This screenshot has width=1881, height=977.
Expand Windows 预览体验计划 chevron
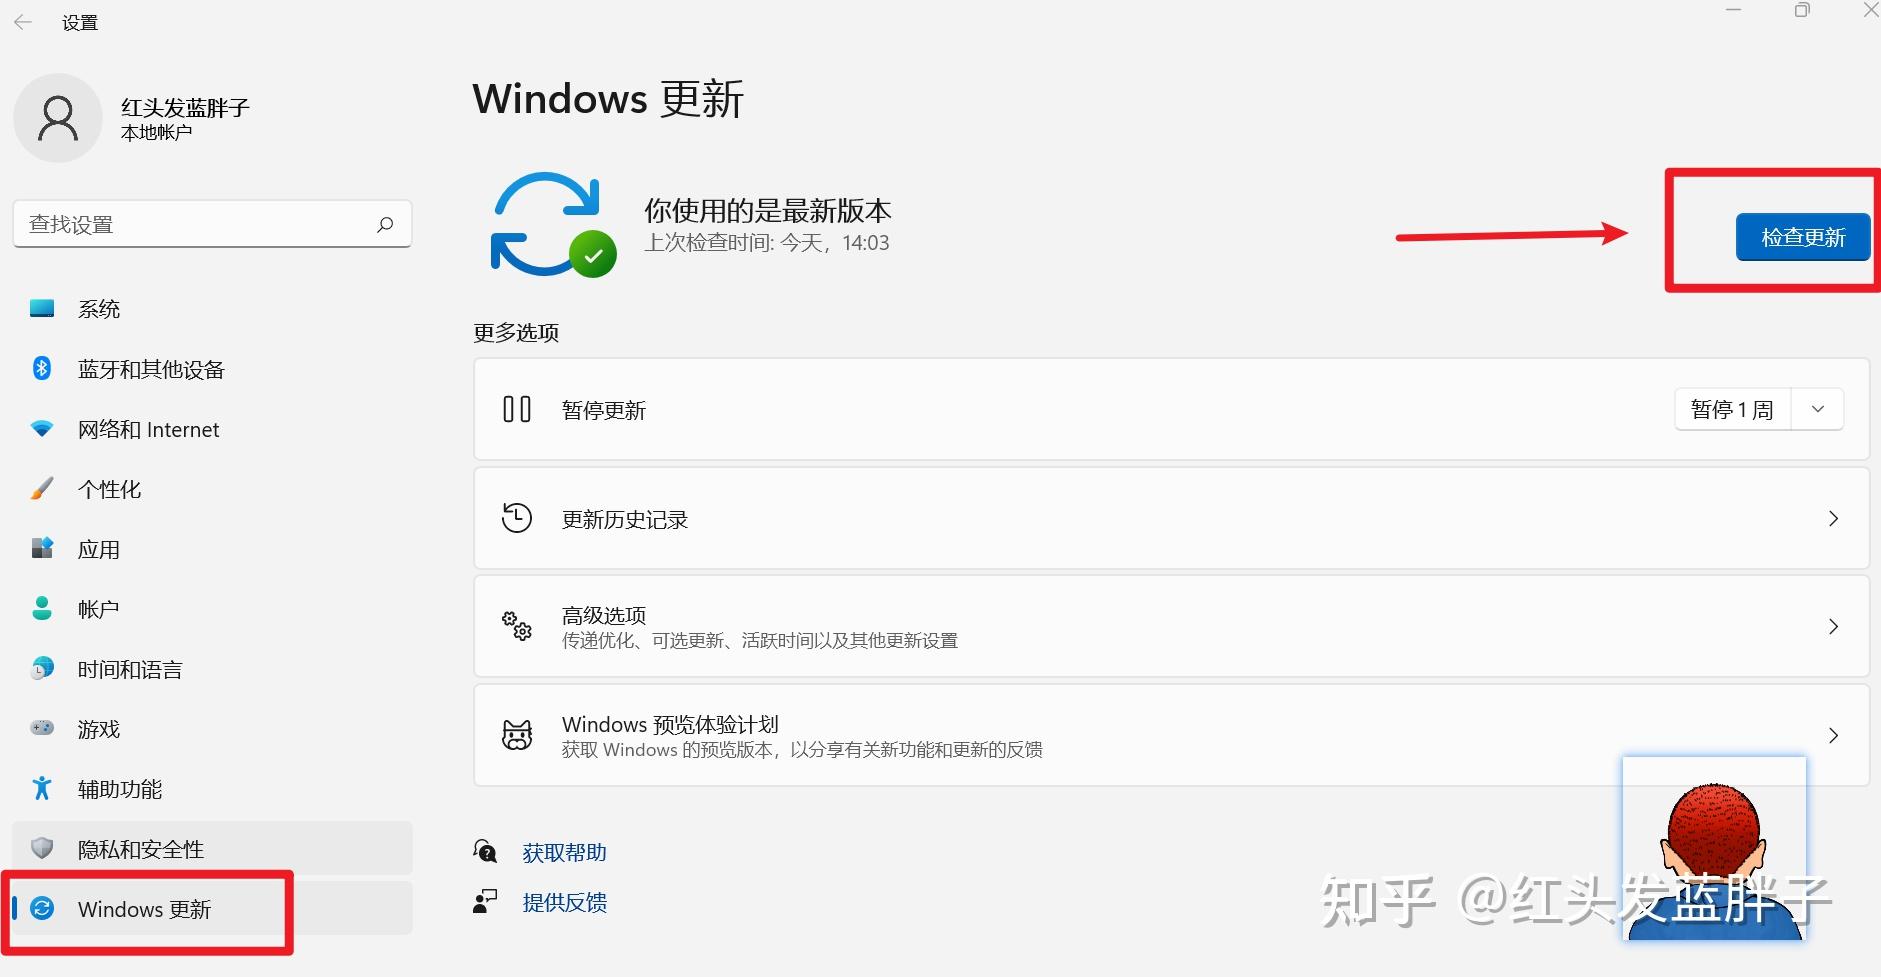1833,736
